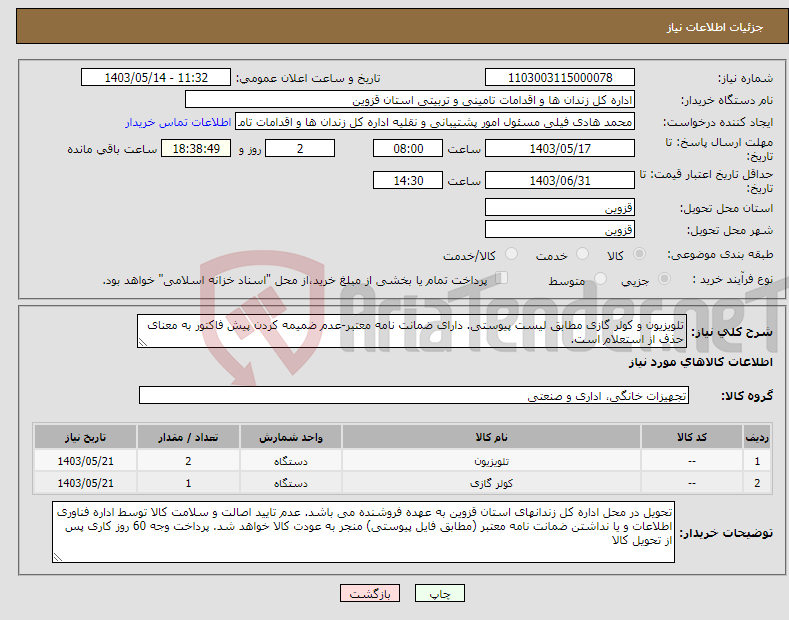Click the price validity date 1403/06/31
The image size is (789, 620).
(560, 180)
